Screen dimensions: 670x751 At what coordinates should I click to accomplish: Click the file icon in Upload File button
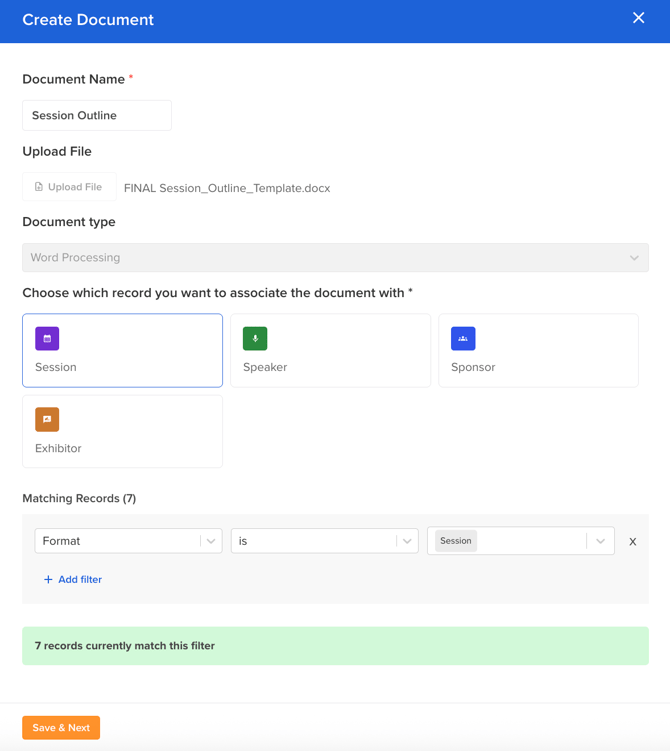pyautogui.click(x=39, y=187)
